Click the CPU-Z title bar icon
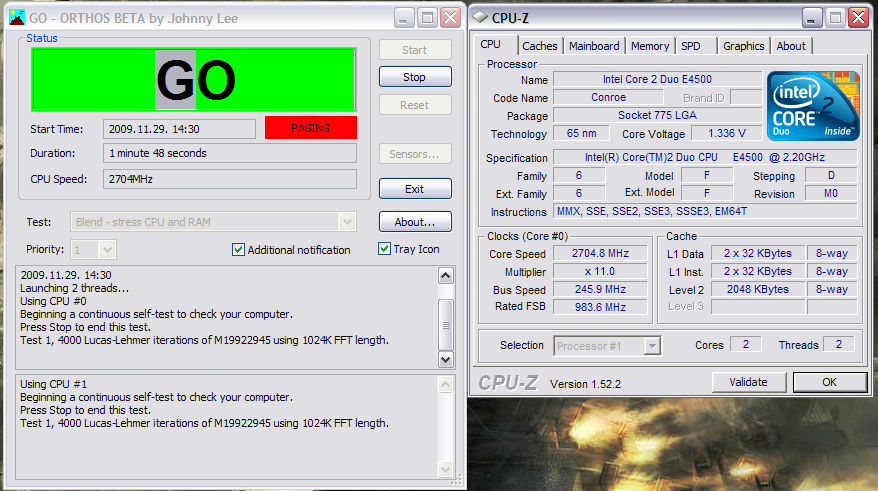The image size is (878, 491). 480,18
